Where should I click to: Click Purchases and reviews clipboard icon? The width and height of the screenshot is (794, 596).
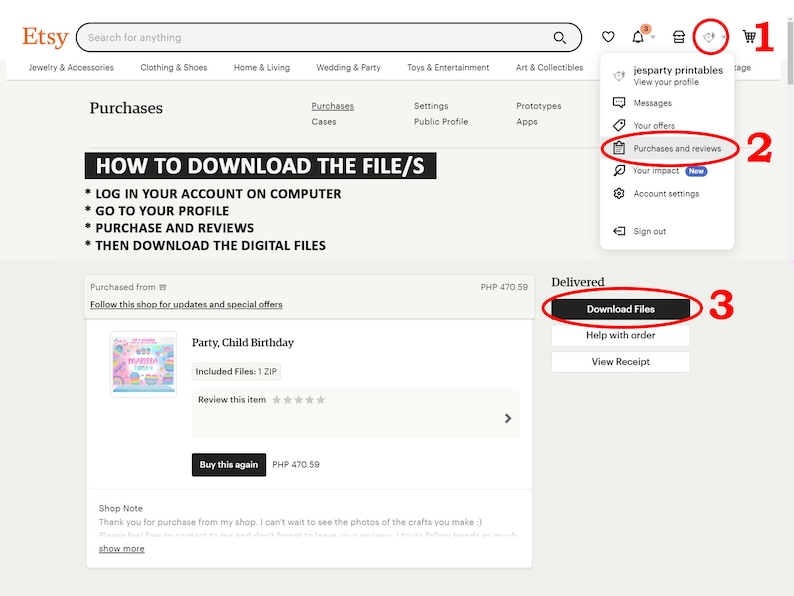point(619,148)
